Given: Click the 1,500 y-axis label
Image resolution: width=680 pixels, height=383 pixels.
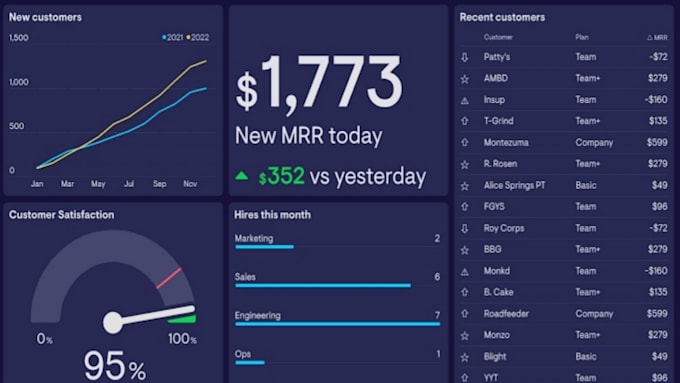Looking at the screenshot, I should [x=19, y=38].
